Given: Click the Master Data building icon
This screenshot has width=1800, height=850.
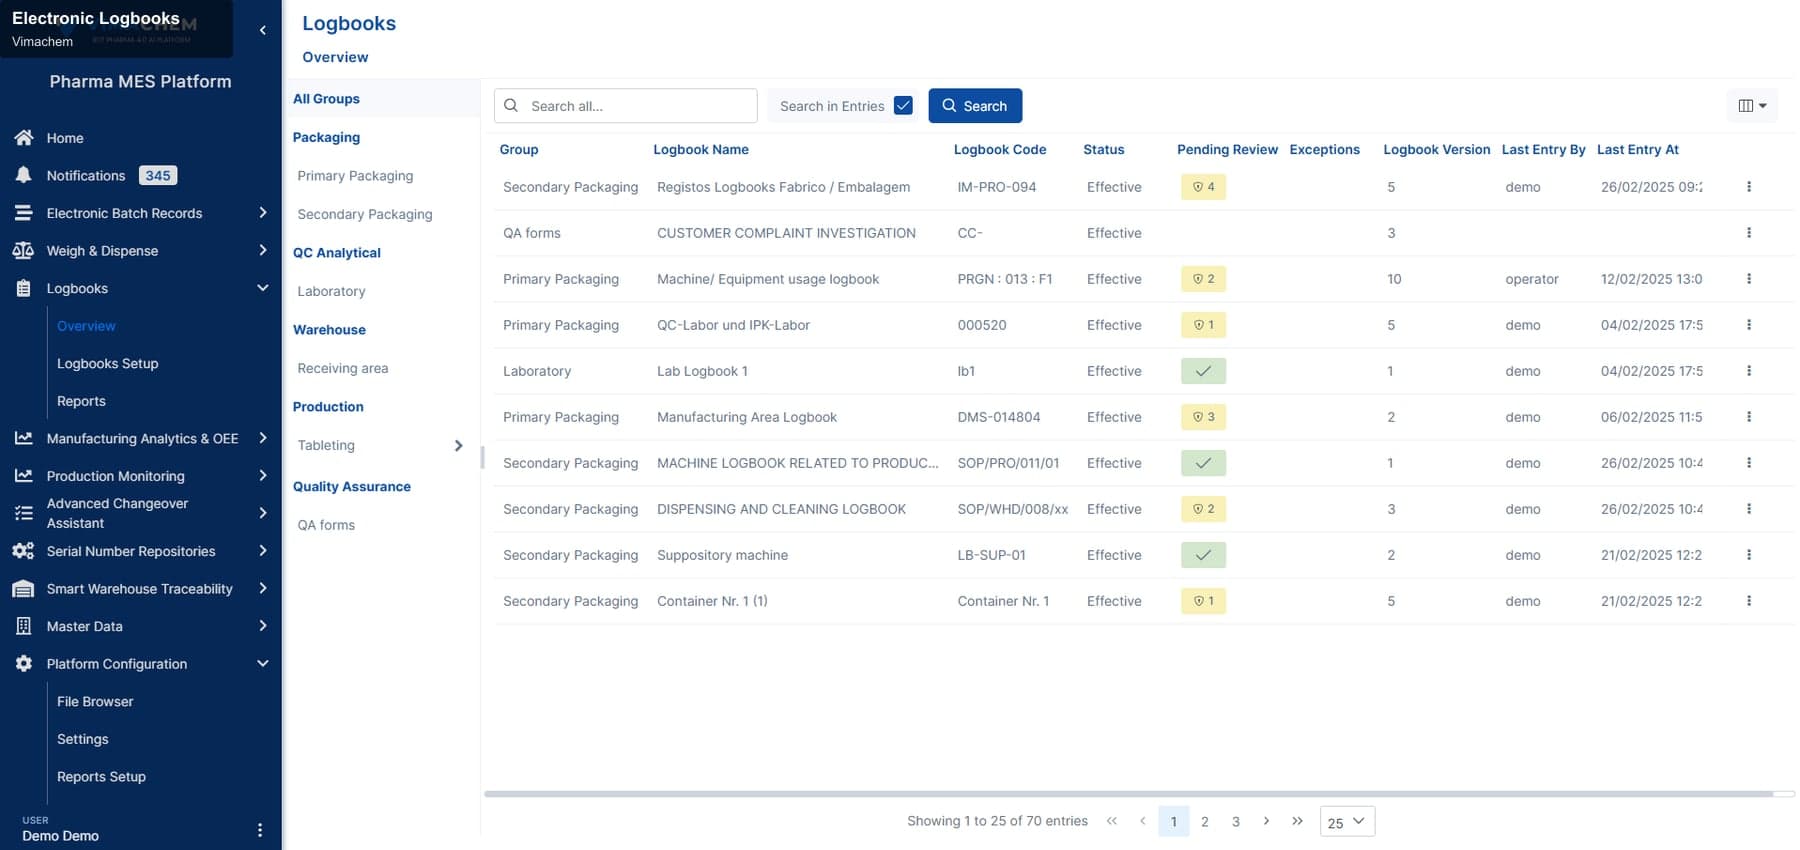Looking at the screenshot, I should point(23,626).
